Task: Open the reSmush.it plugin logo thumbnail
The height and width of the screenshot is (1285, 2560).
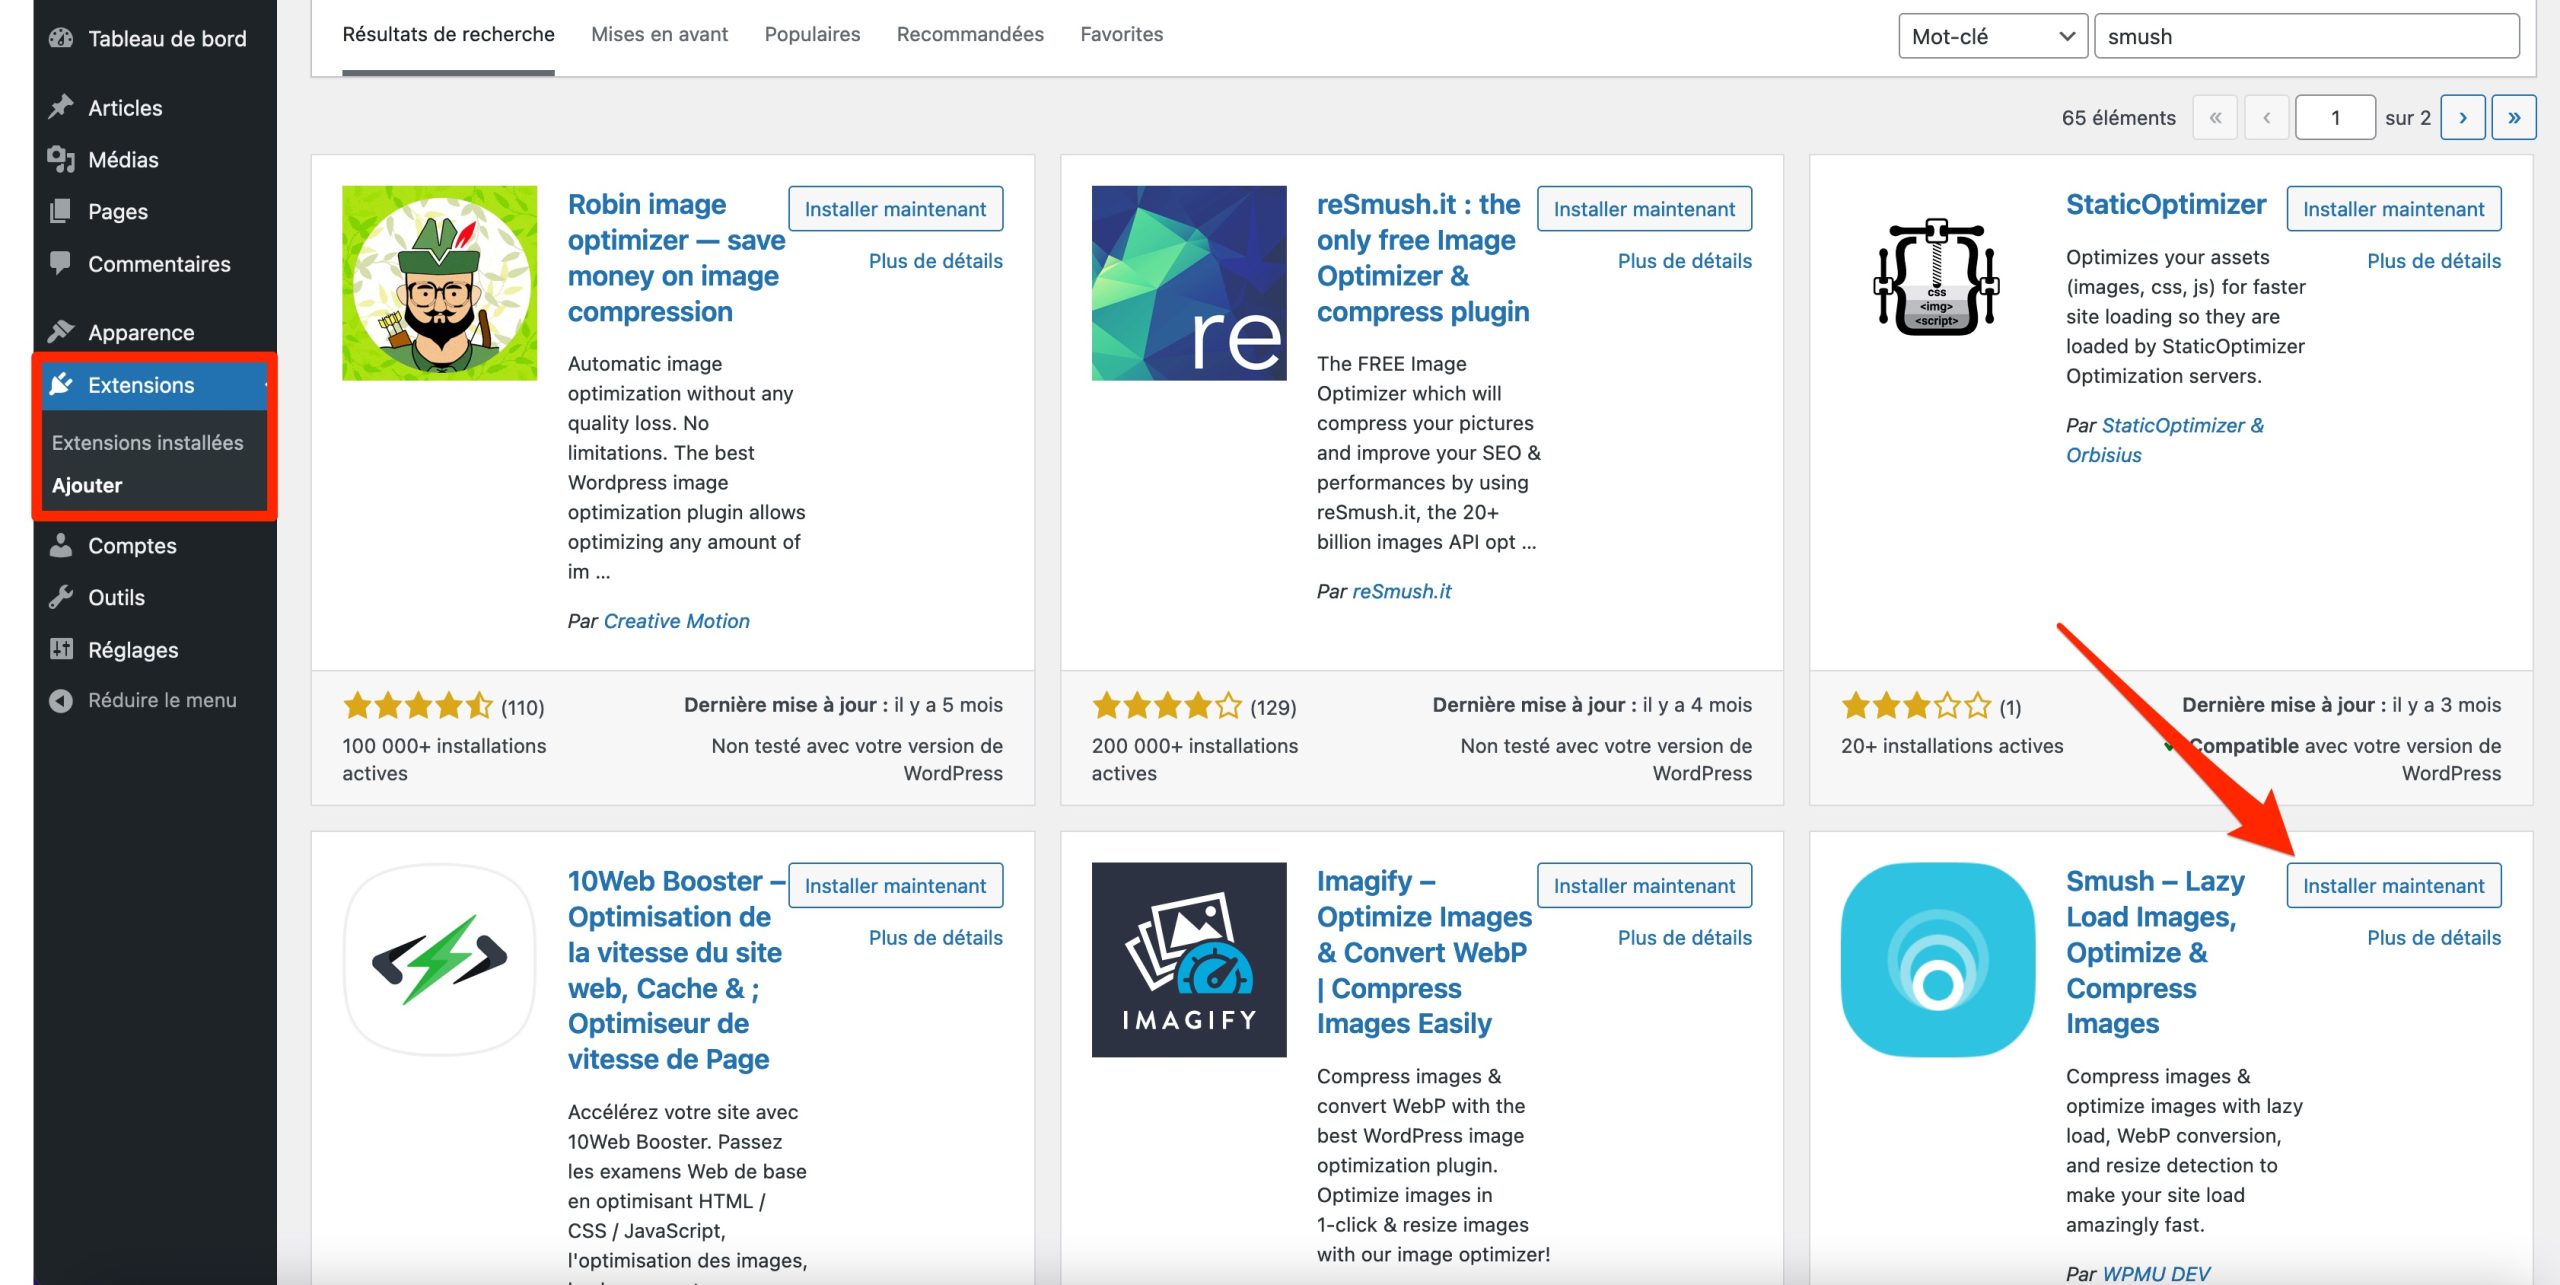Action: pyautogui.click(x=1189, y=283)
